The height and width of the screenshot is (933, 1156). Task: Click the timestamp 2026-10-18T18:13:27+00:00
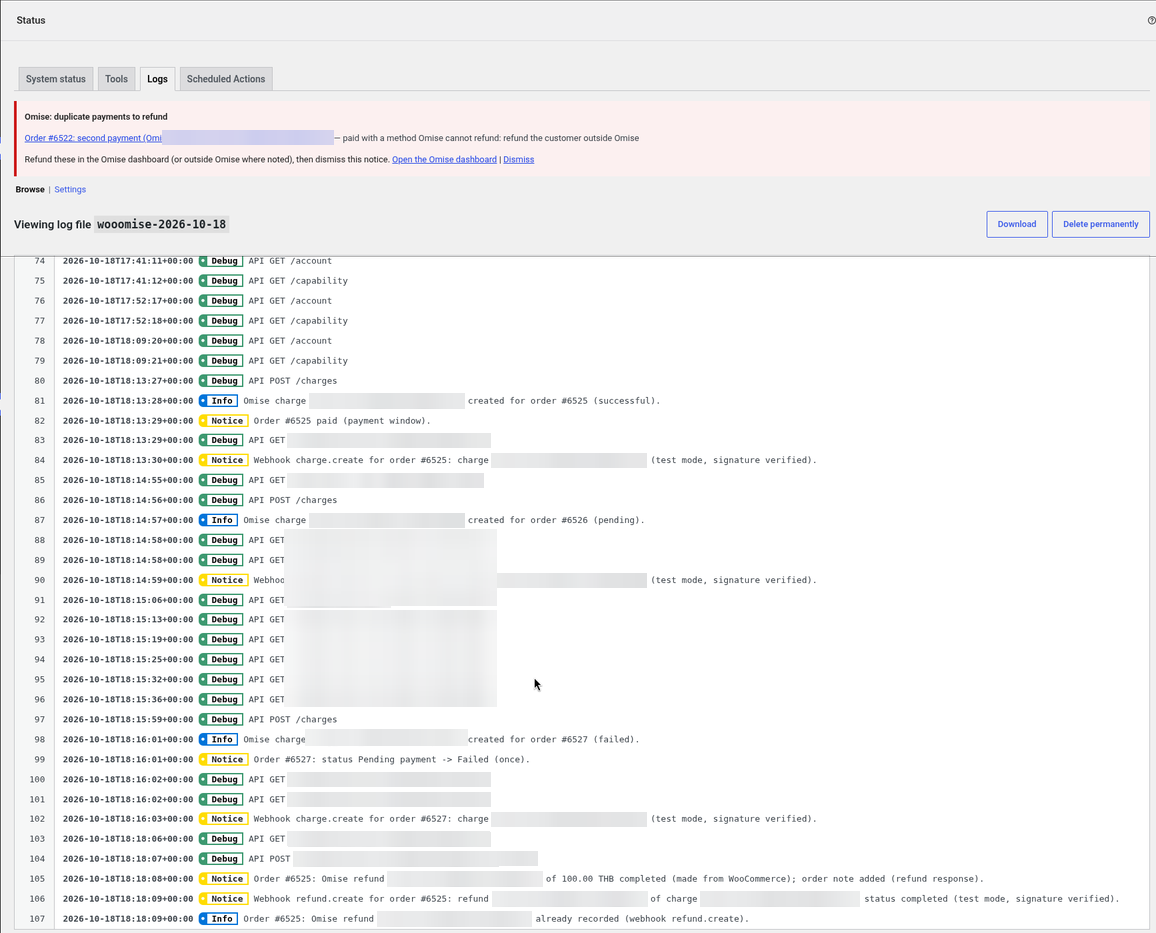click(x=128, y=381)
